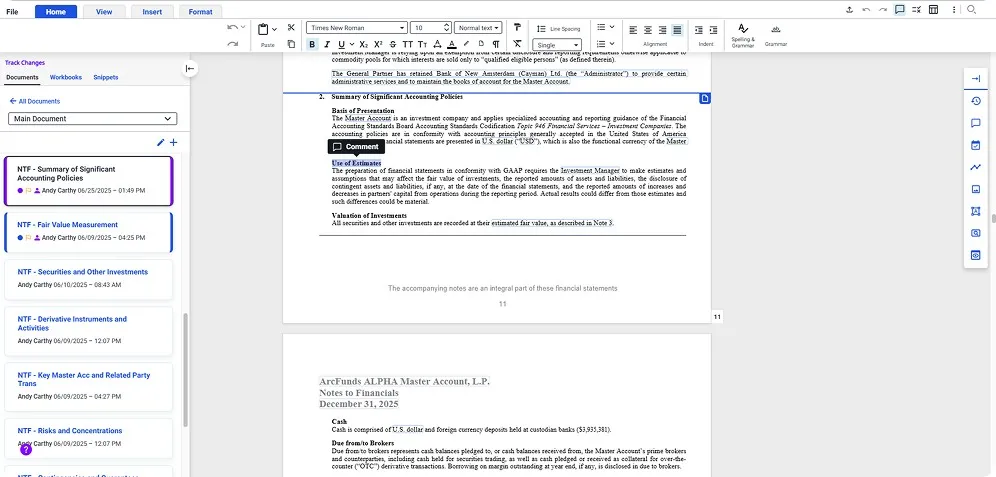Switch to the Insert tab

[152, 11]
